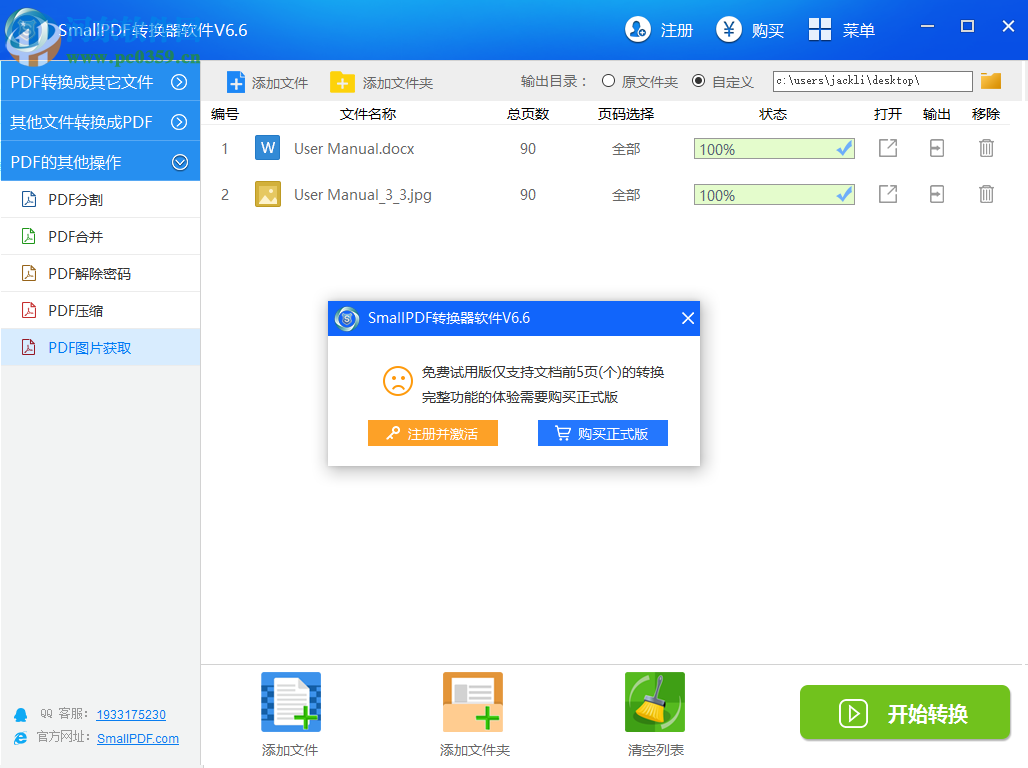Click the 页码选择 column header
Image resolution: width=1028 pixels, height=768 pixels.
pyautogui.click(x=626, y=114)
